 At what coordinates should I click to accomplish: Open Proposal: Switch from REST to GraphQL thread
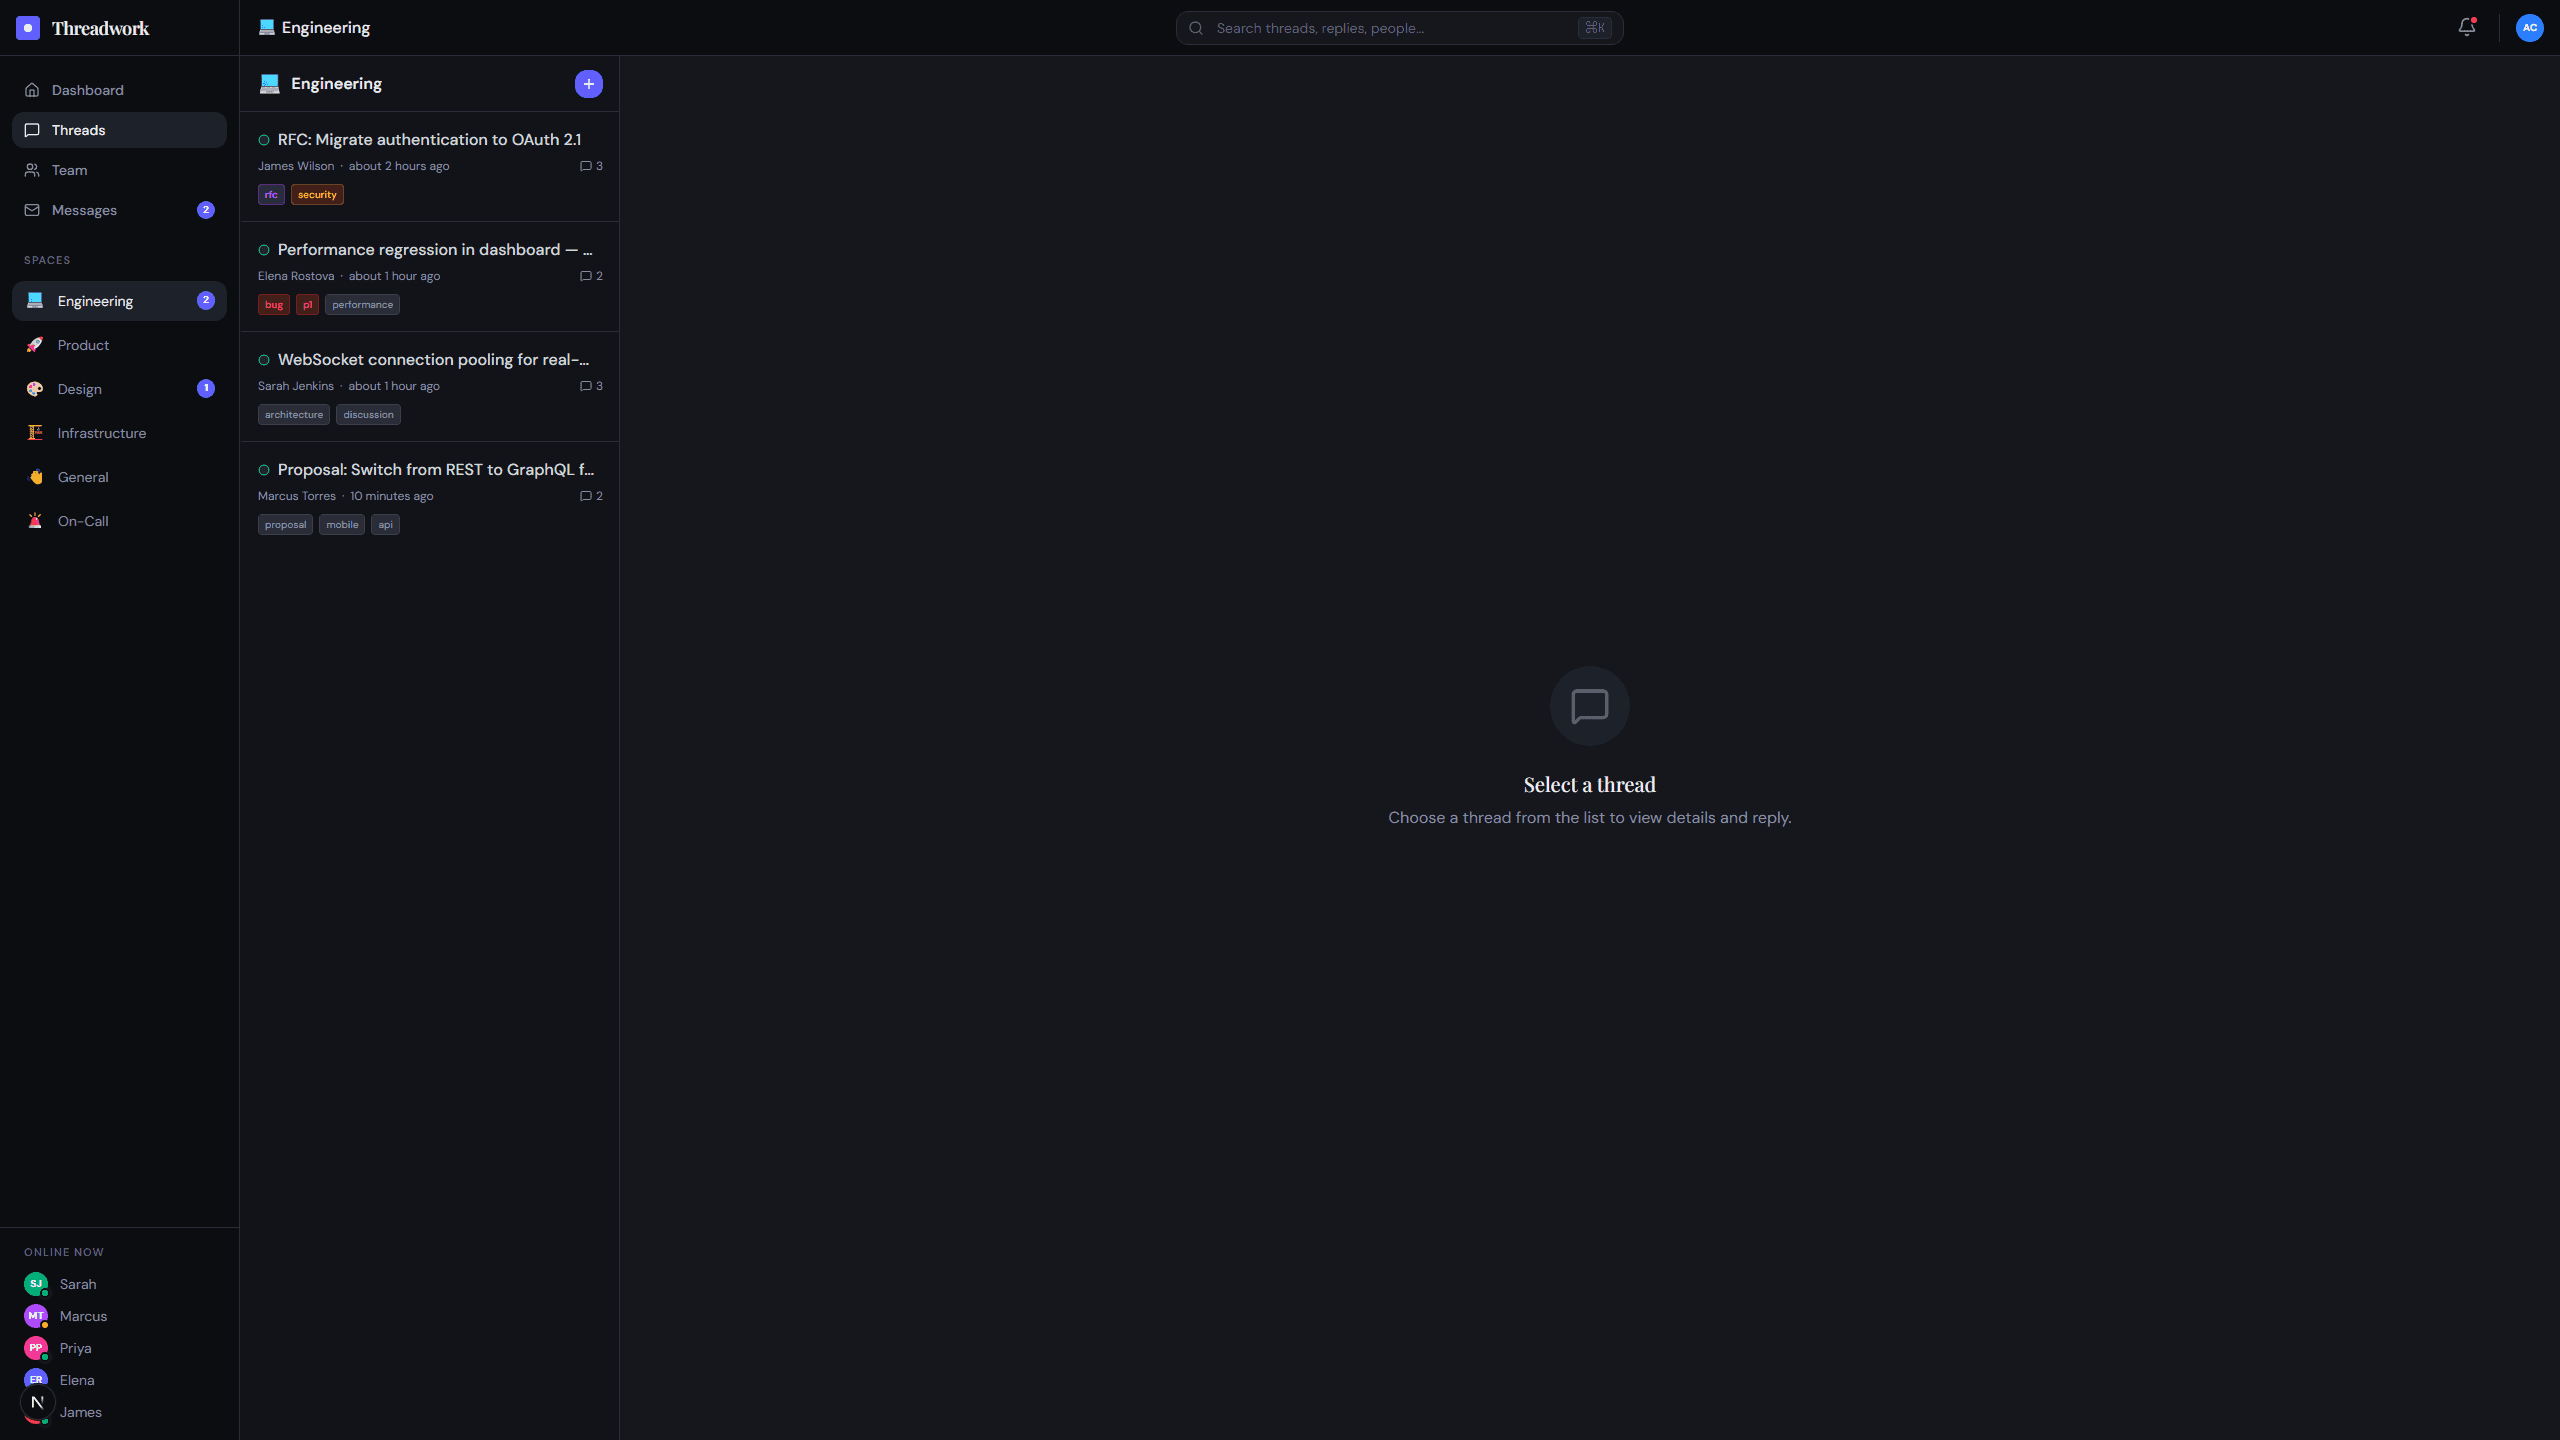point(429,497)
